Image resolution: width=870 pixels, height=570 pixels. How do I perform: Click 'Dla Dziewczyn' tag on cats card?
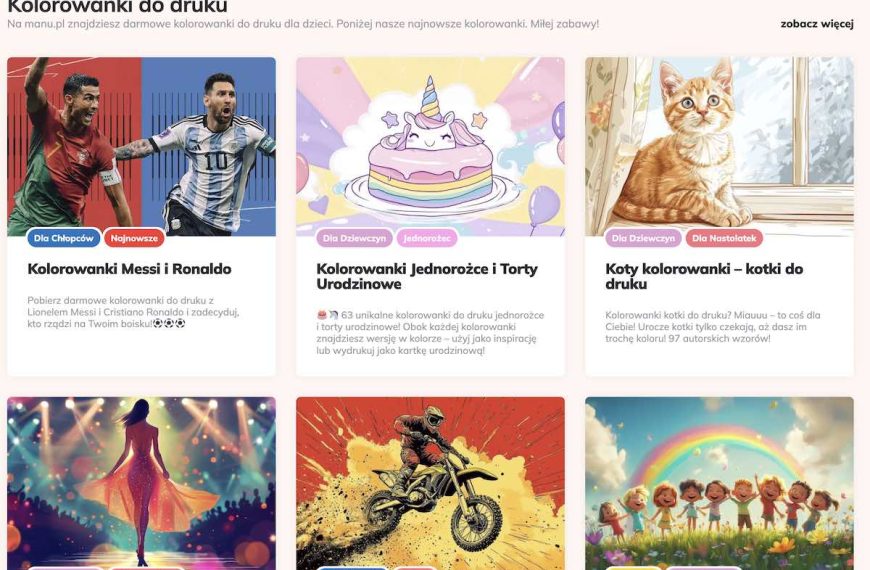coord(644,238)
